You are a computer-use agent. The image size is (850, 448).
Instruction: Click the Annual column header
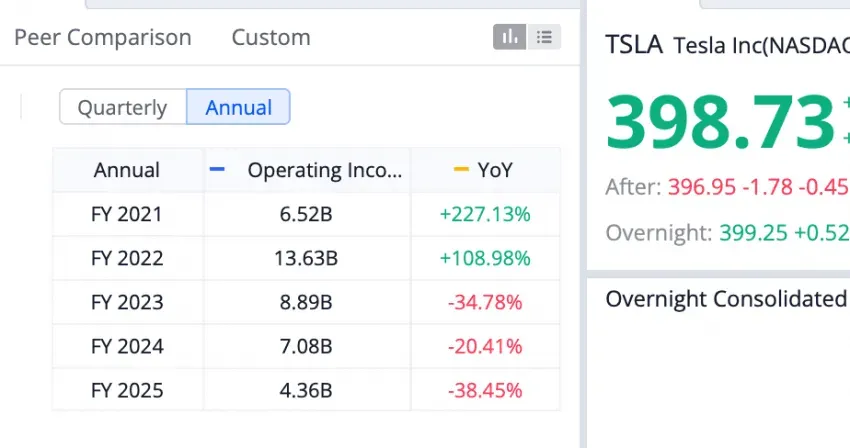point(127,170)
